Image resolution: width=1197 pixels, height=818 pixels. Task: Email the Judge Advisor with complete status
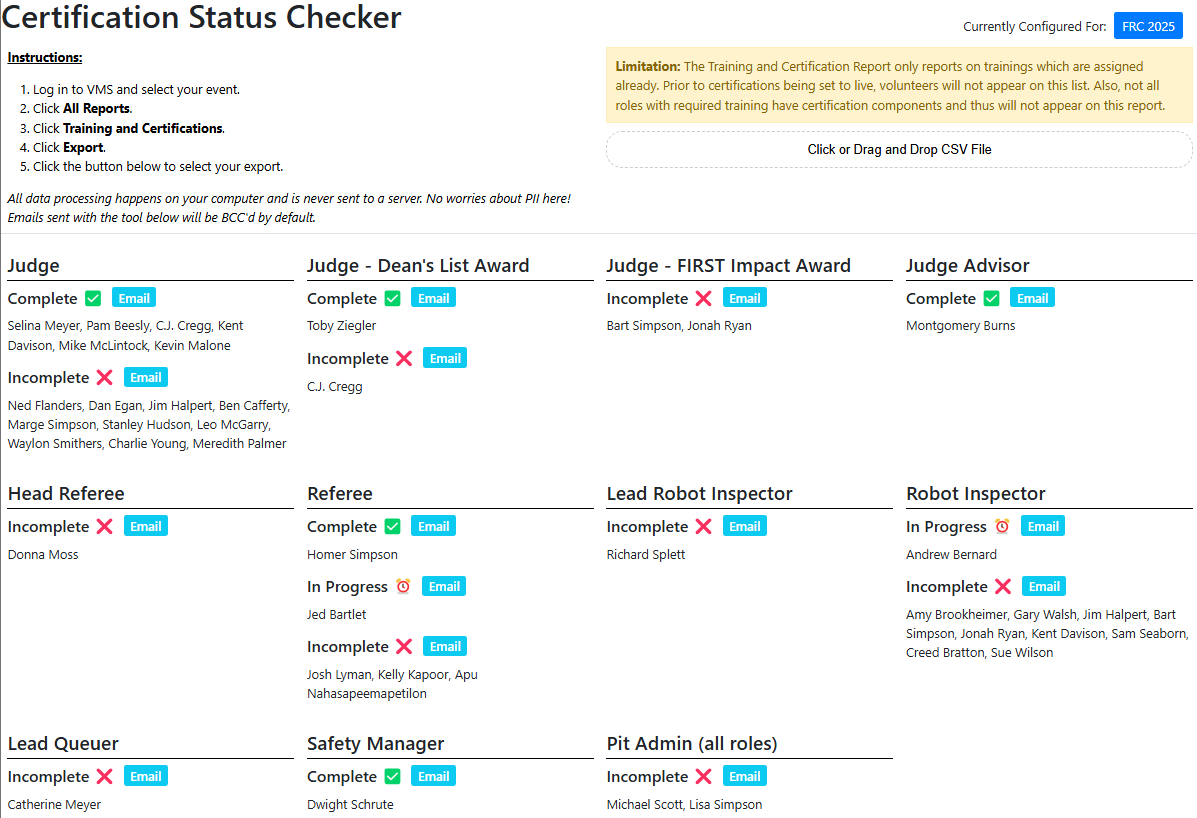[x=1032, y=298]
